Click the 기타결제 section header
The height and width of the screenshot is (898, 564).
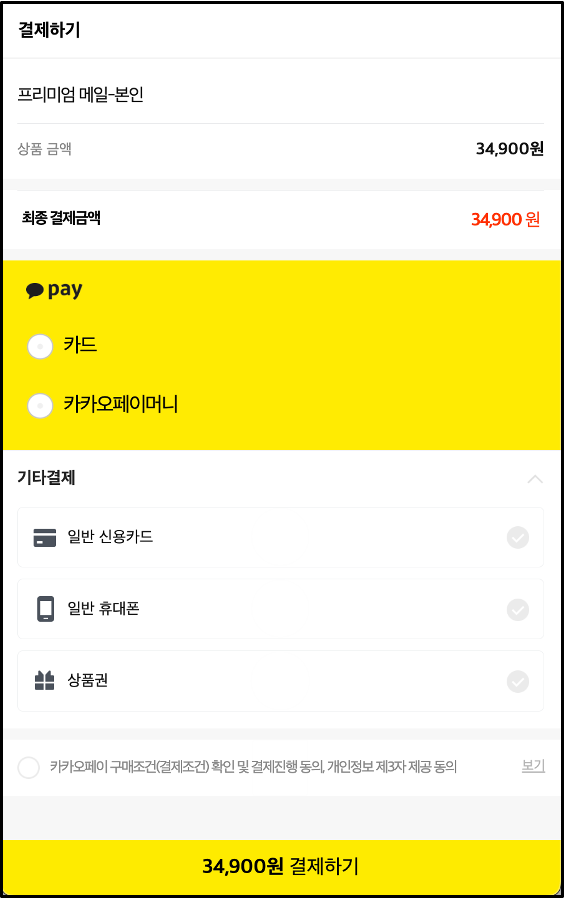click(46, 477)
